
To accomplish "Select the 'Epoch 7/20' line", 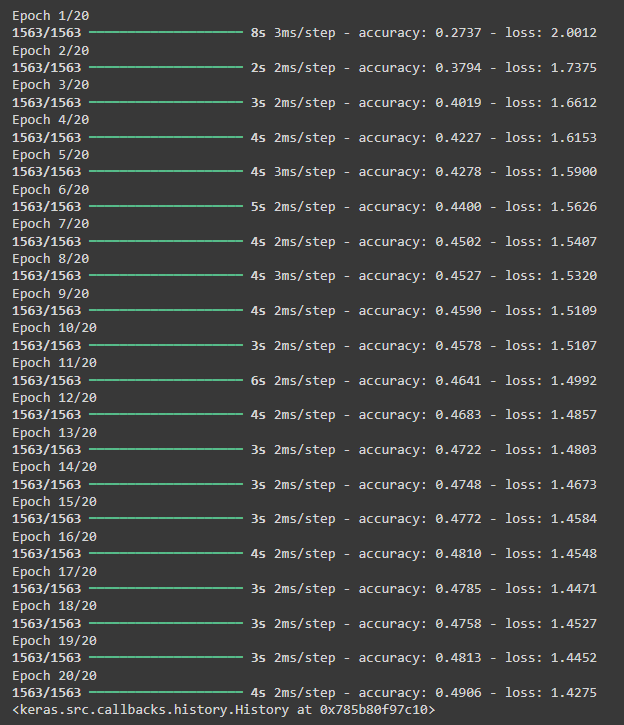I will [x=50, y=224].
